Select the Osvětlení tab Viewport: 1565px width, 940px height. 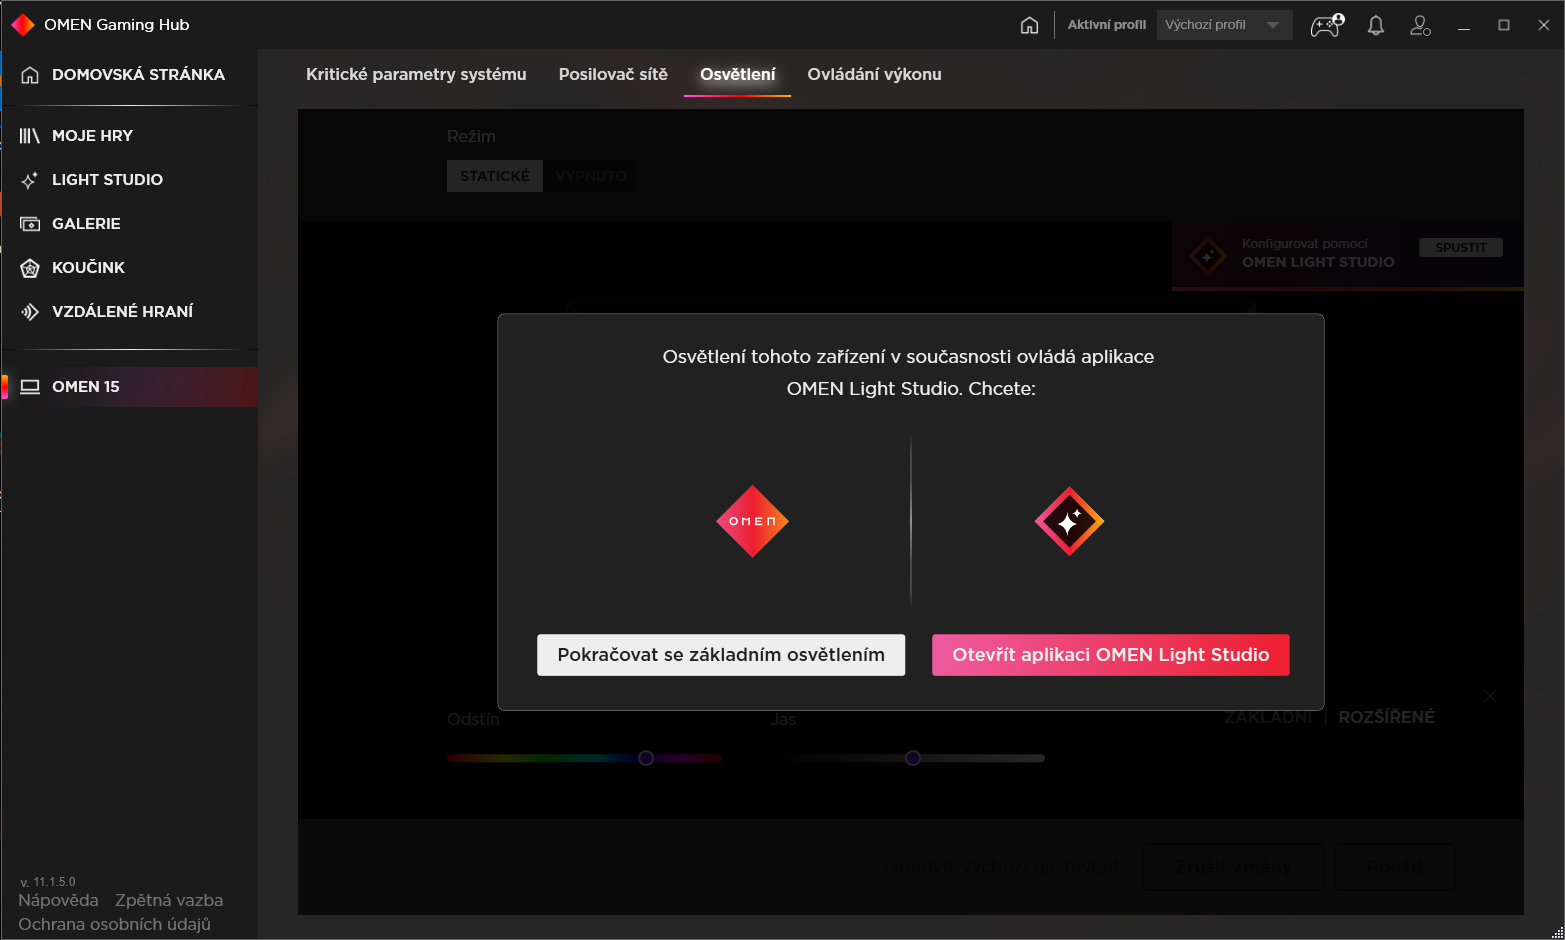tap(738, 74)
